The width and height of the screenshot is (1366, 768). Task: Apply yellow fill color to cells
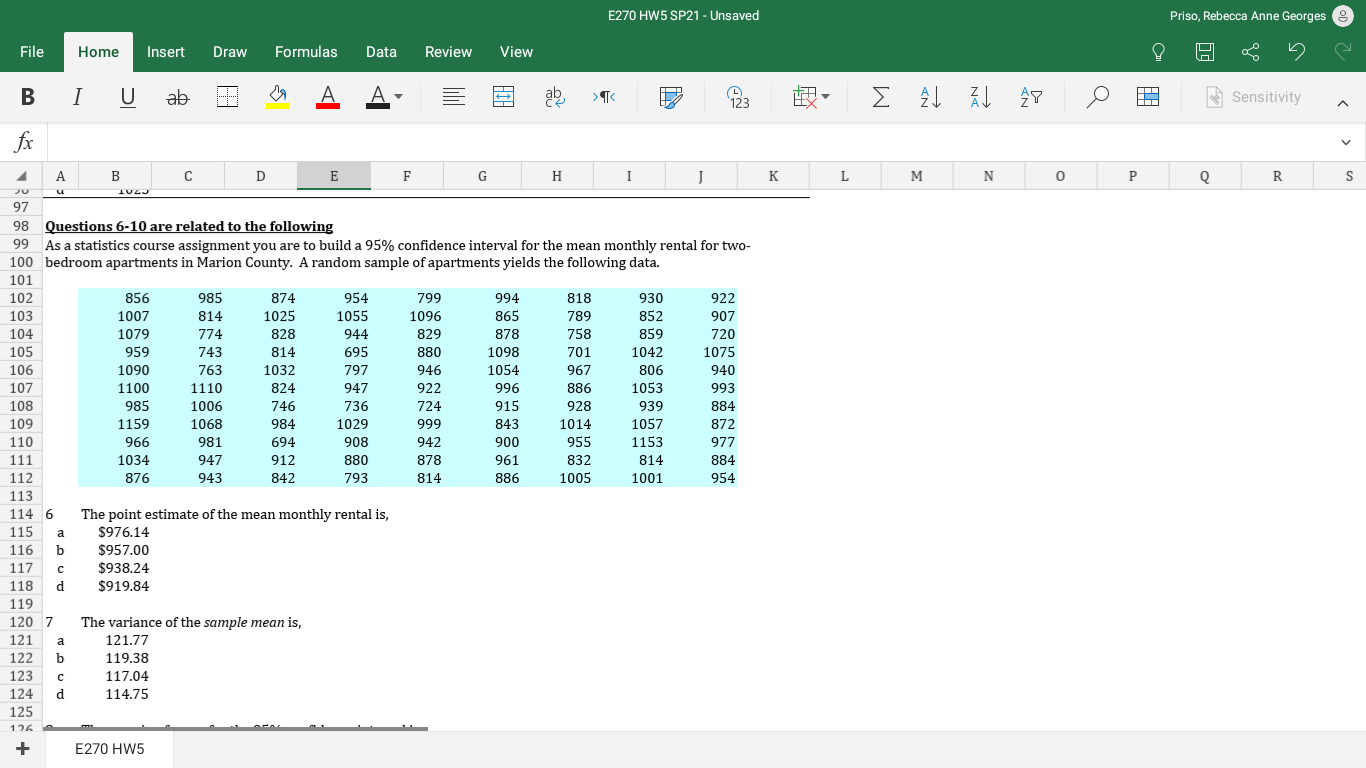pos(277,97)
